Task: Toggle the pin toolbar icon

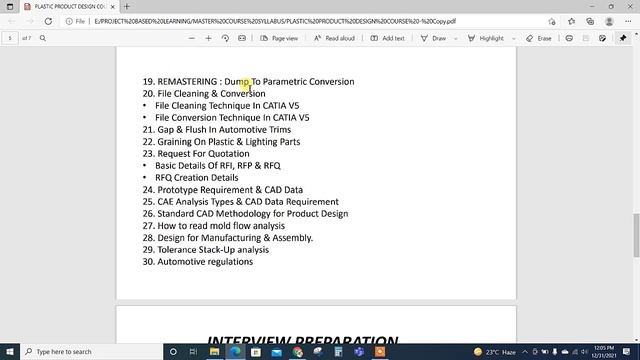Action: (623, 38)
